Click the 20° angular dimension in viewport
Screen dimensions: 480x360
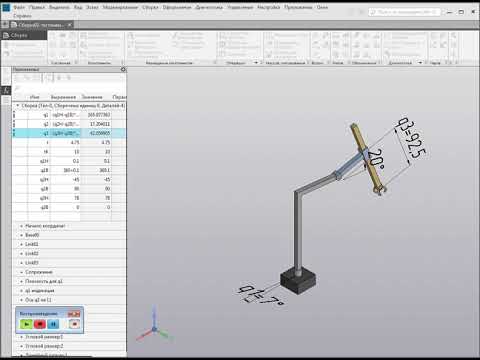[x=376, y=159]
